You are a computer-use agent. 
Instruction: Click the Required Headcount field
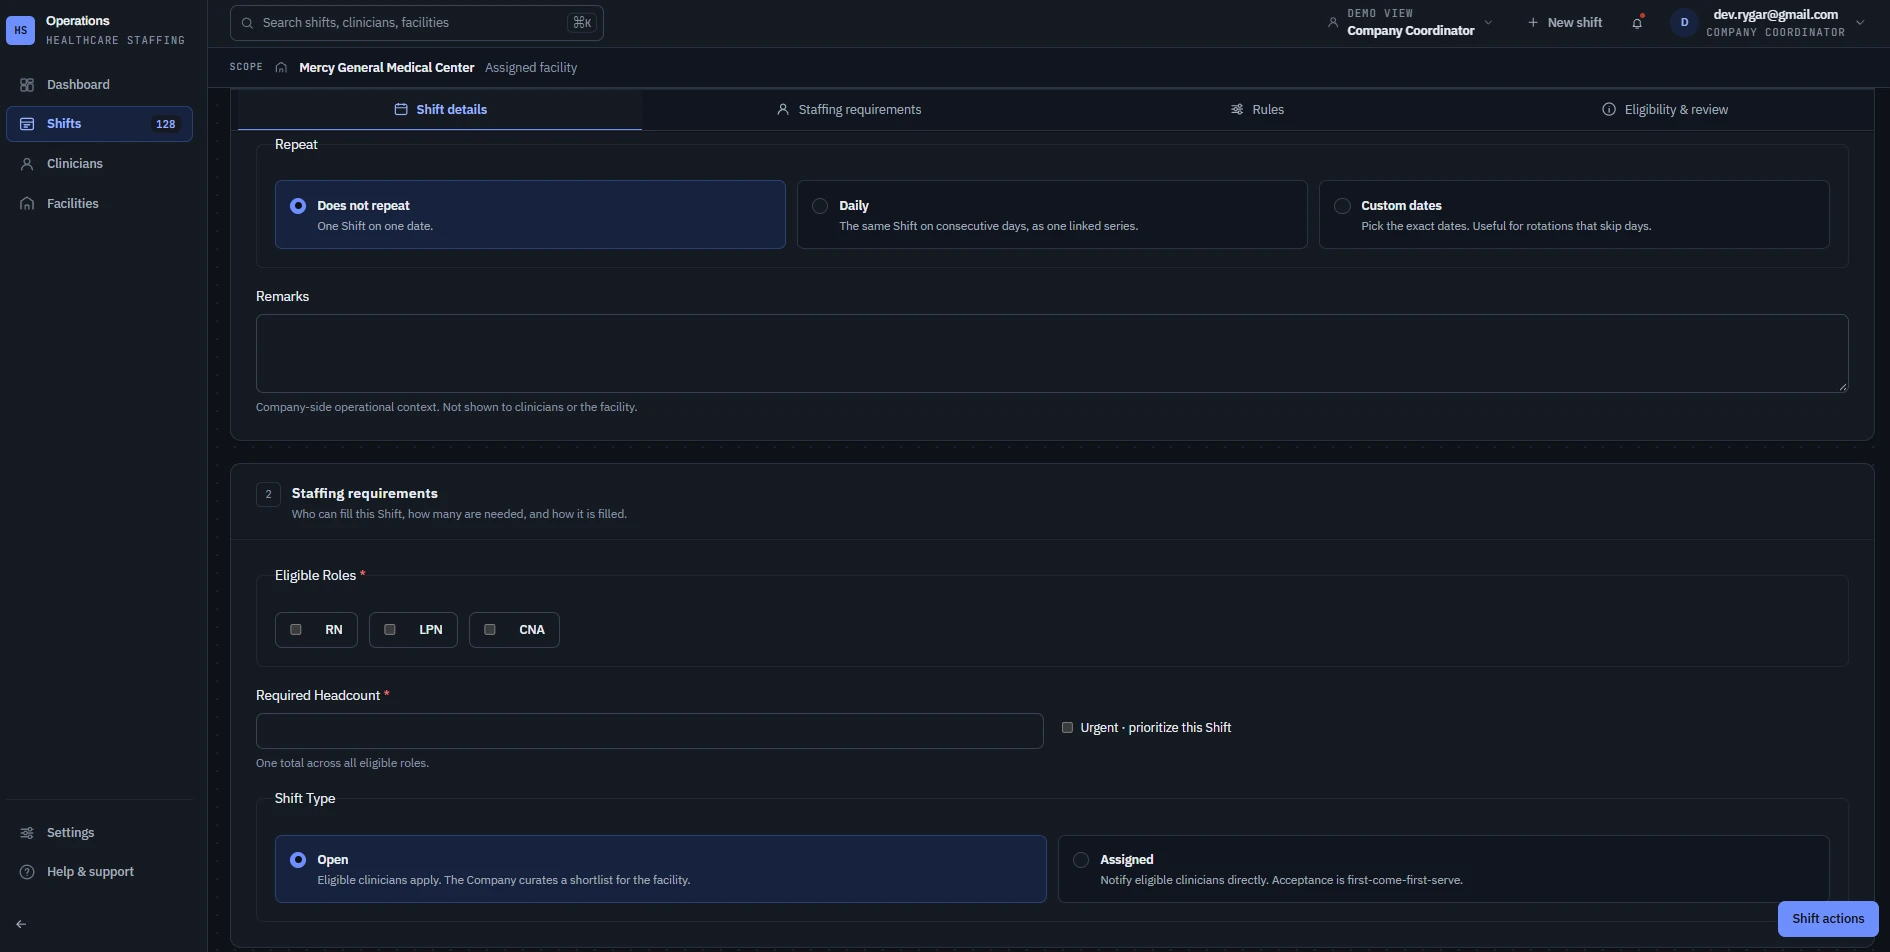650,731
